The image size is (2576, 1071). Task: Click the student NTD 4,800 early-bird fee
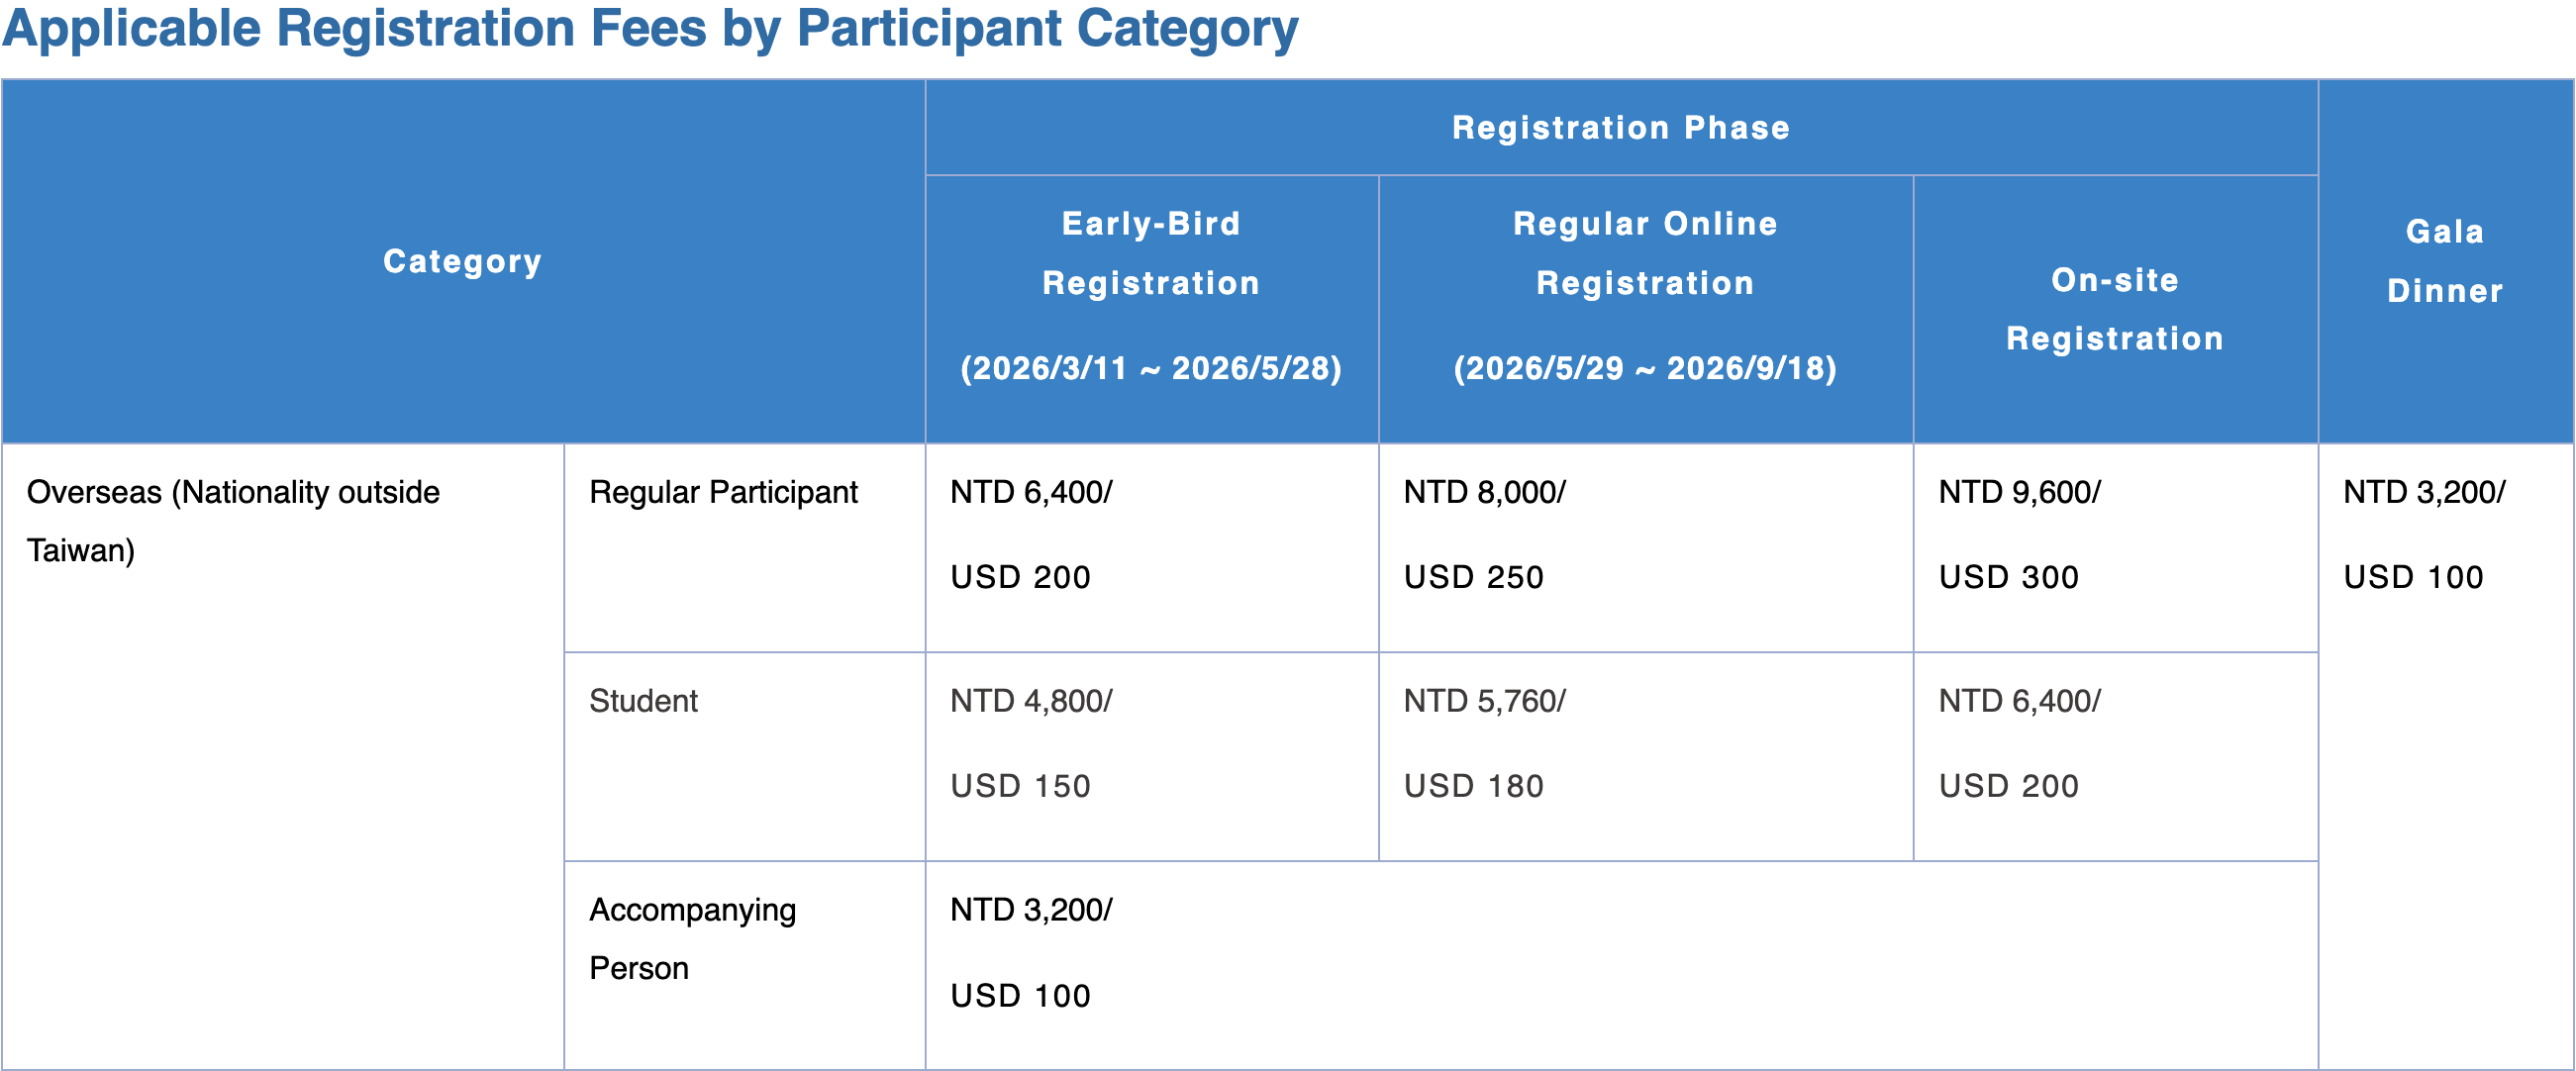(1030, 701)
